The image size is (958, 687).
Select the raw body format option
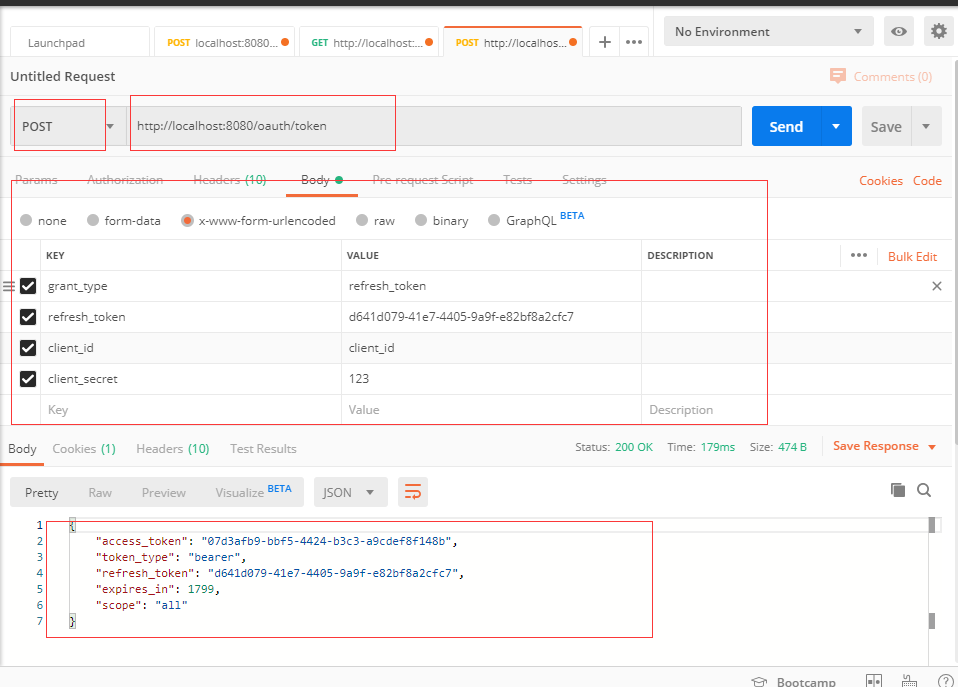[x=362, y=220]
